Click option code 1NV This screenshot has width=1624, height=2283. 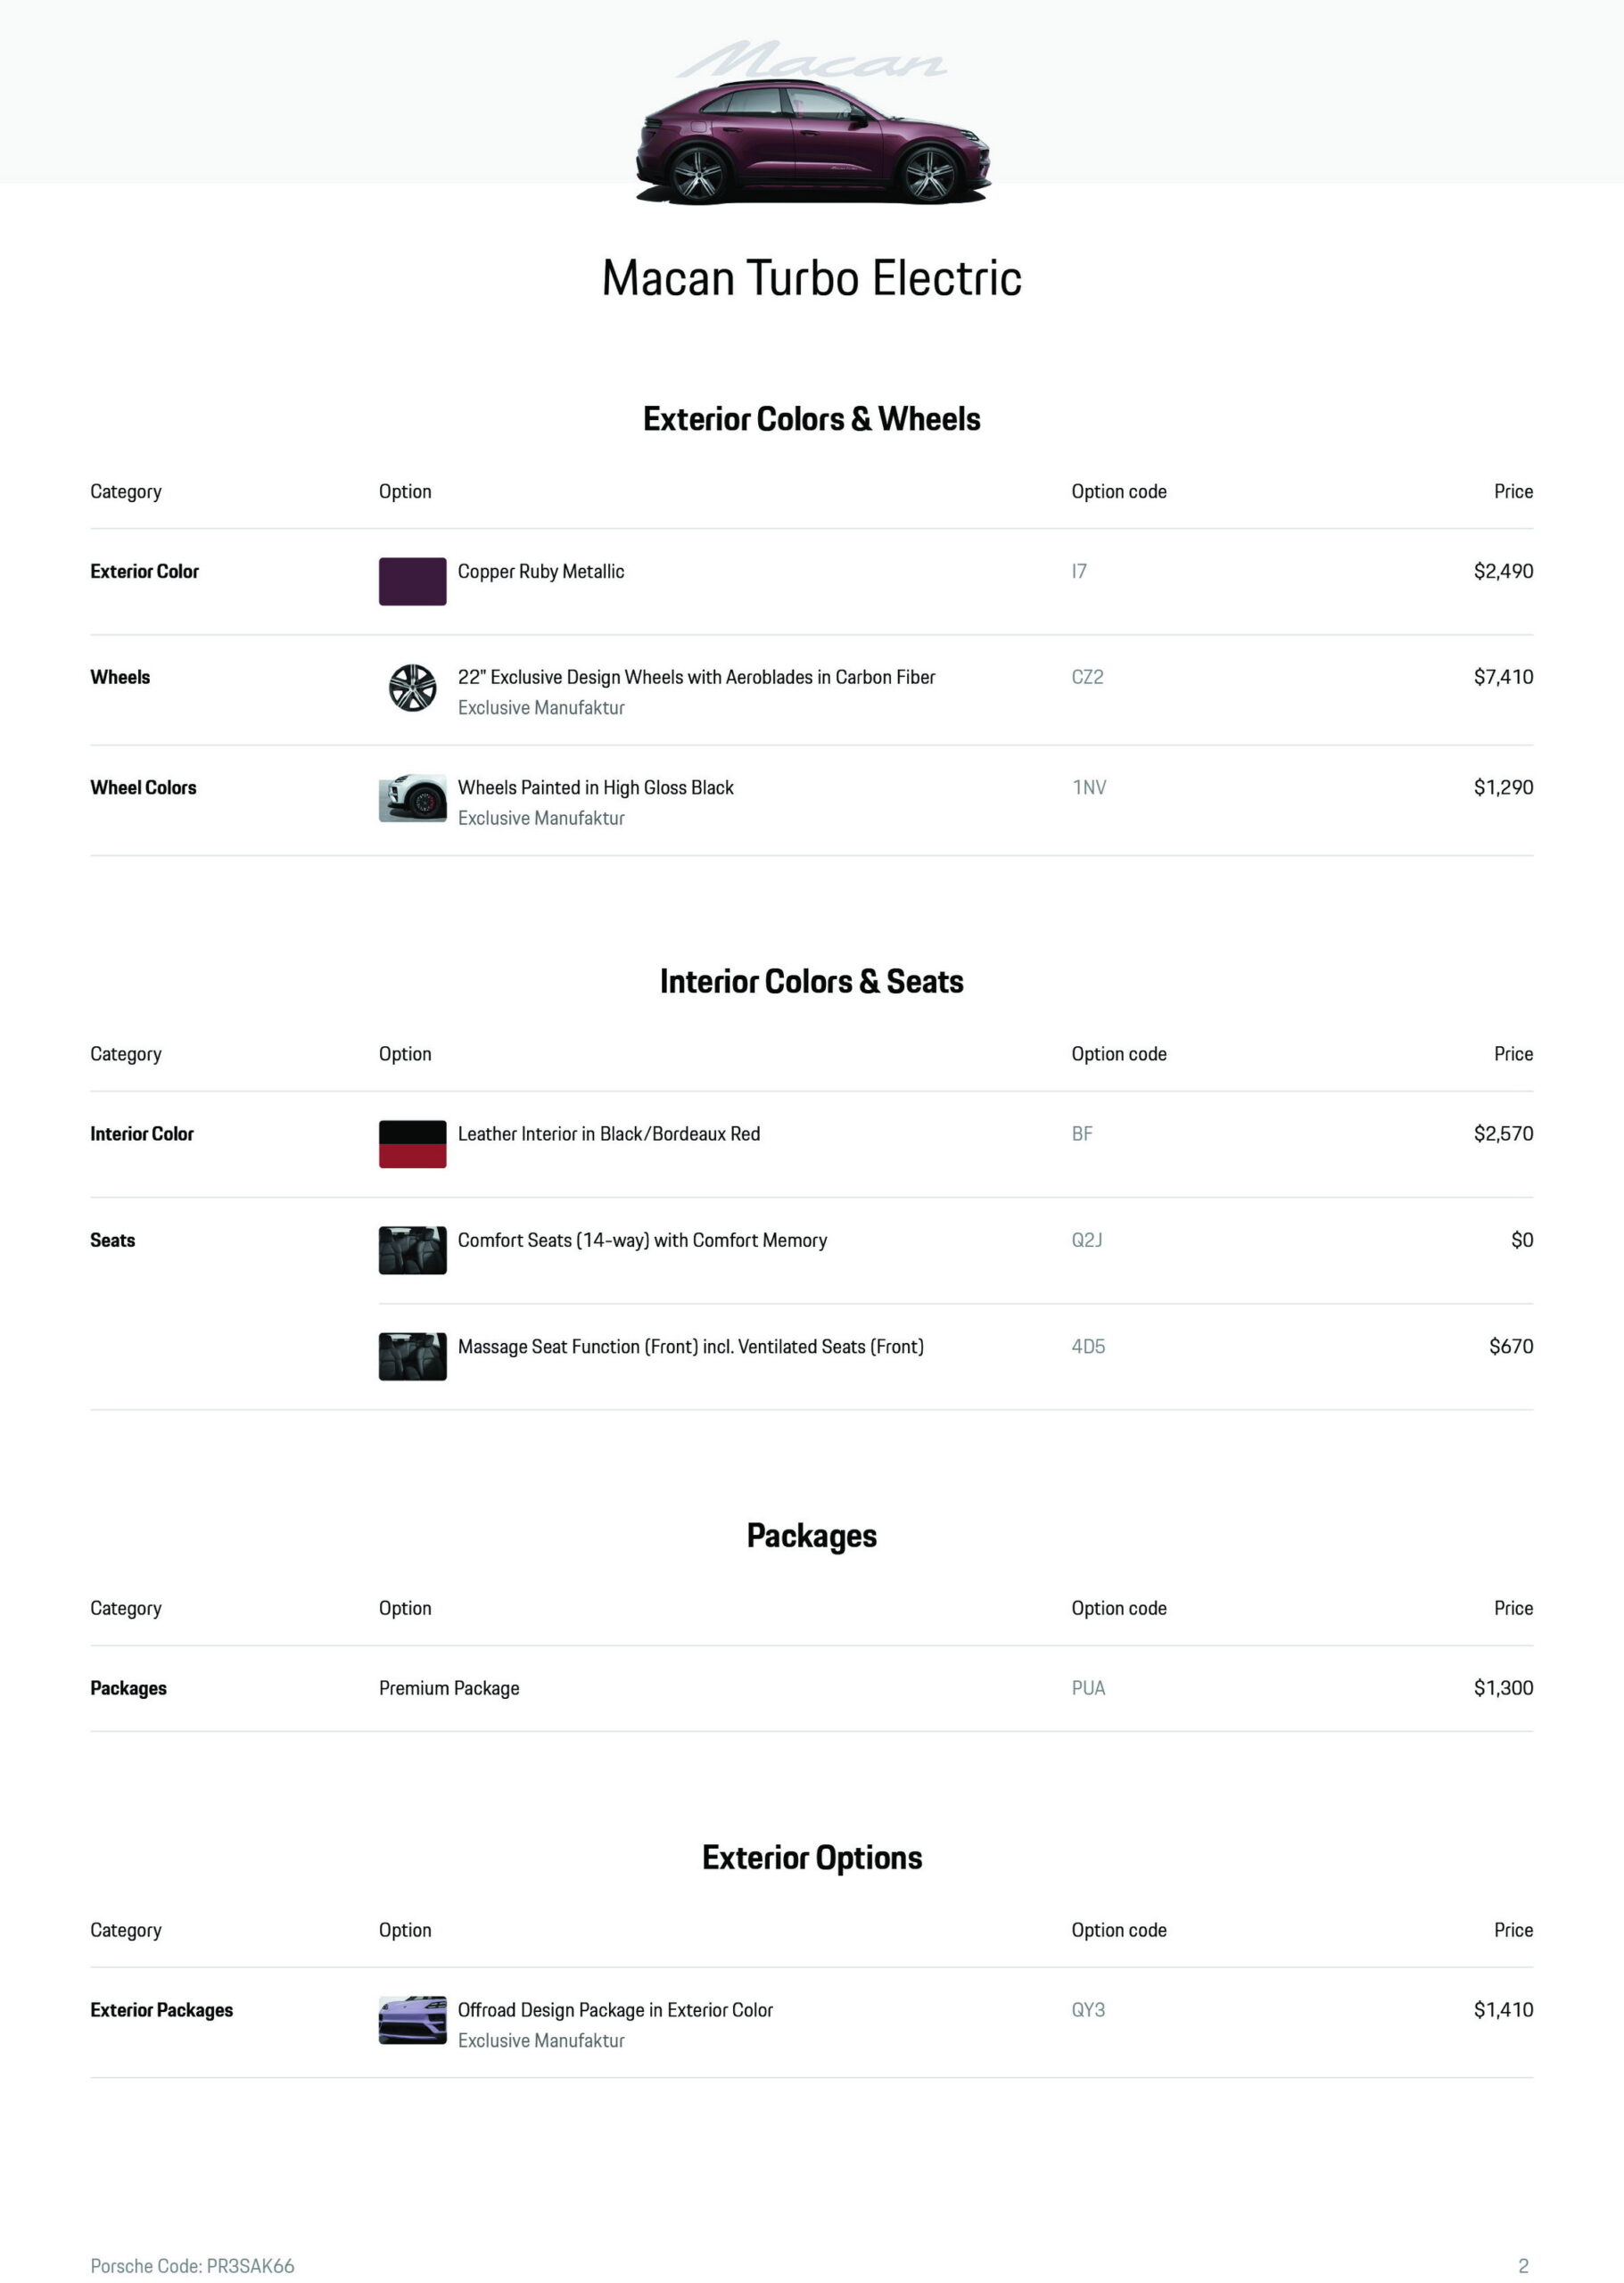click(x=1089, y=787)
